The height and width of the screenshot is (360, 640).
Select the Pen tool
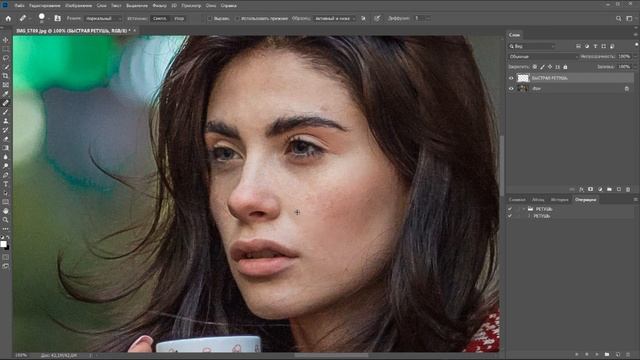(5, 175)
